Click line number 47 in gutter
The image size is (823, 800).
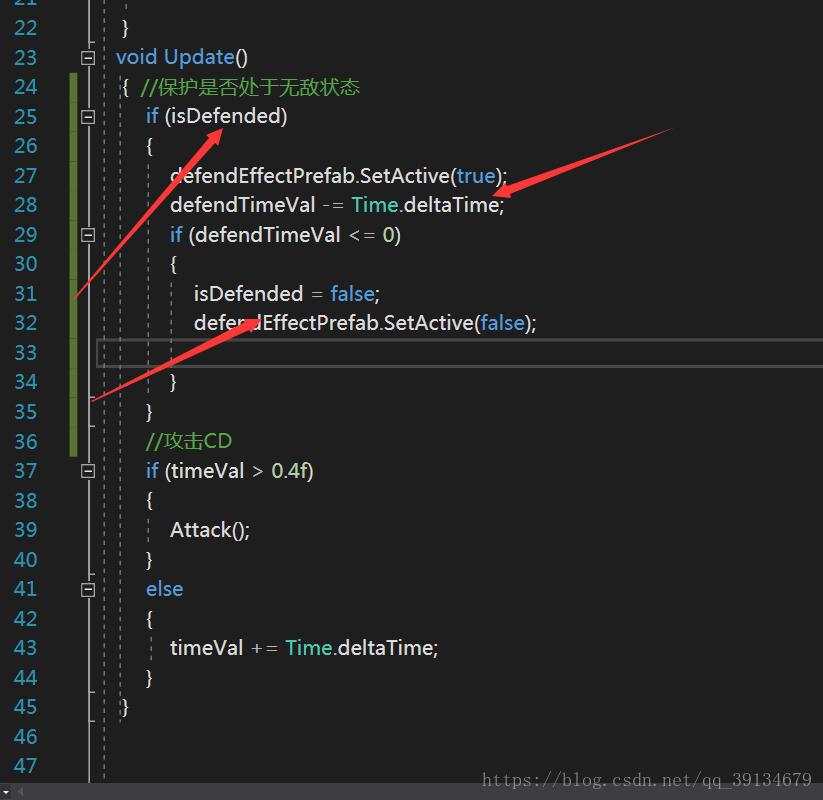click(x=26, y=766)
